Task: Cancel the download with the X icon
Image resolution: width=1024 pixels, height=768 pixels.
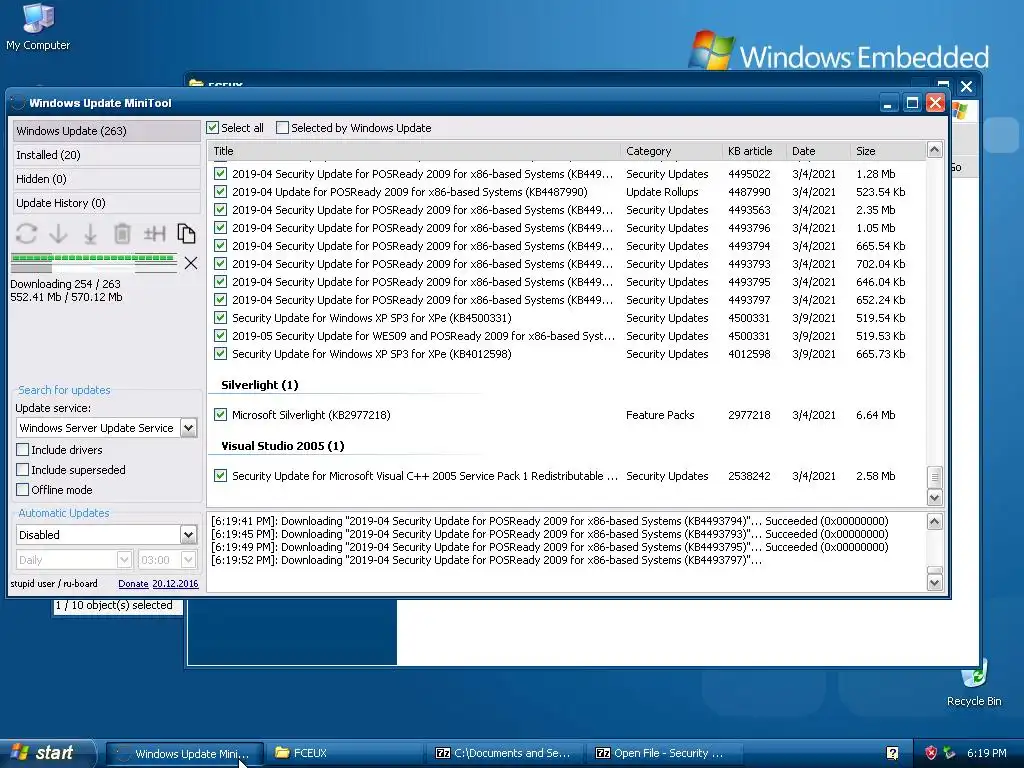Action: tap(191, 263)
